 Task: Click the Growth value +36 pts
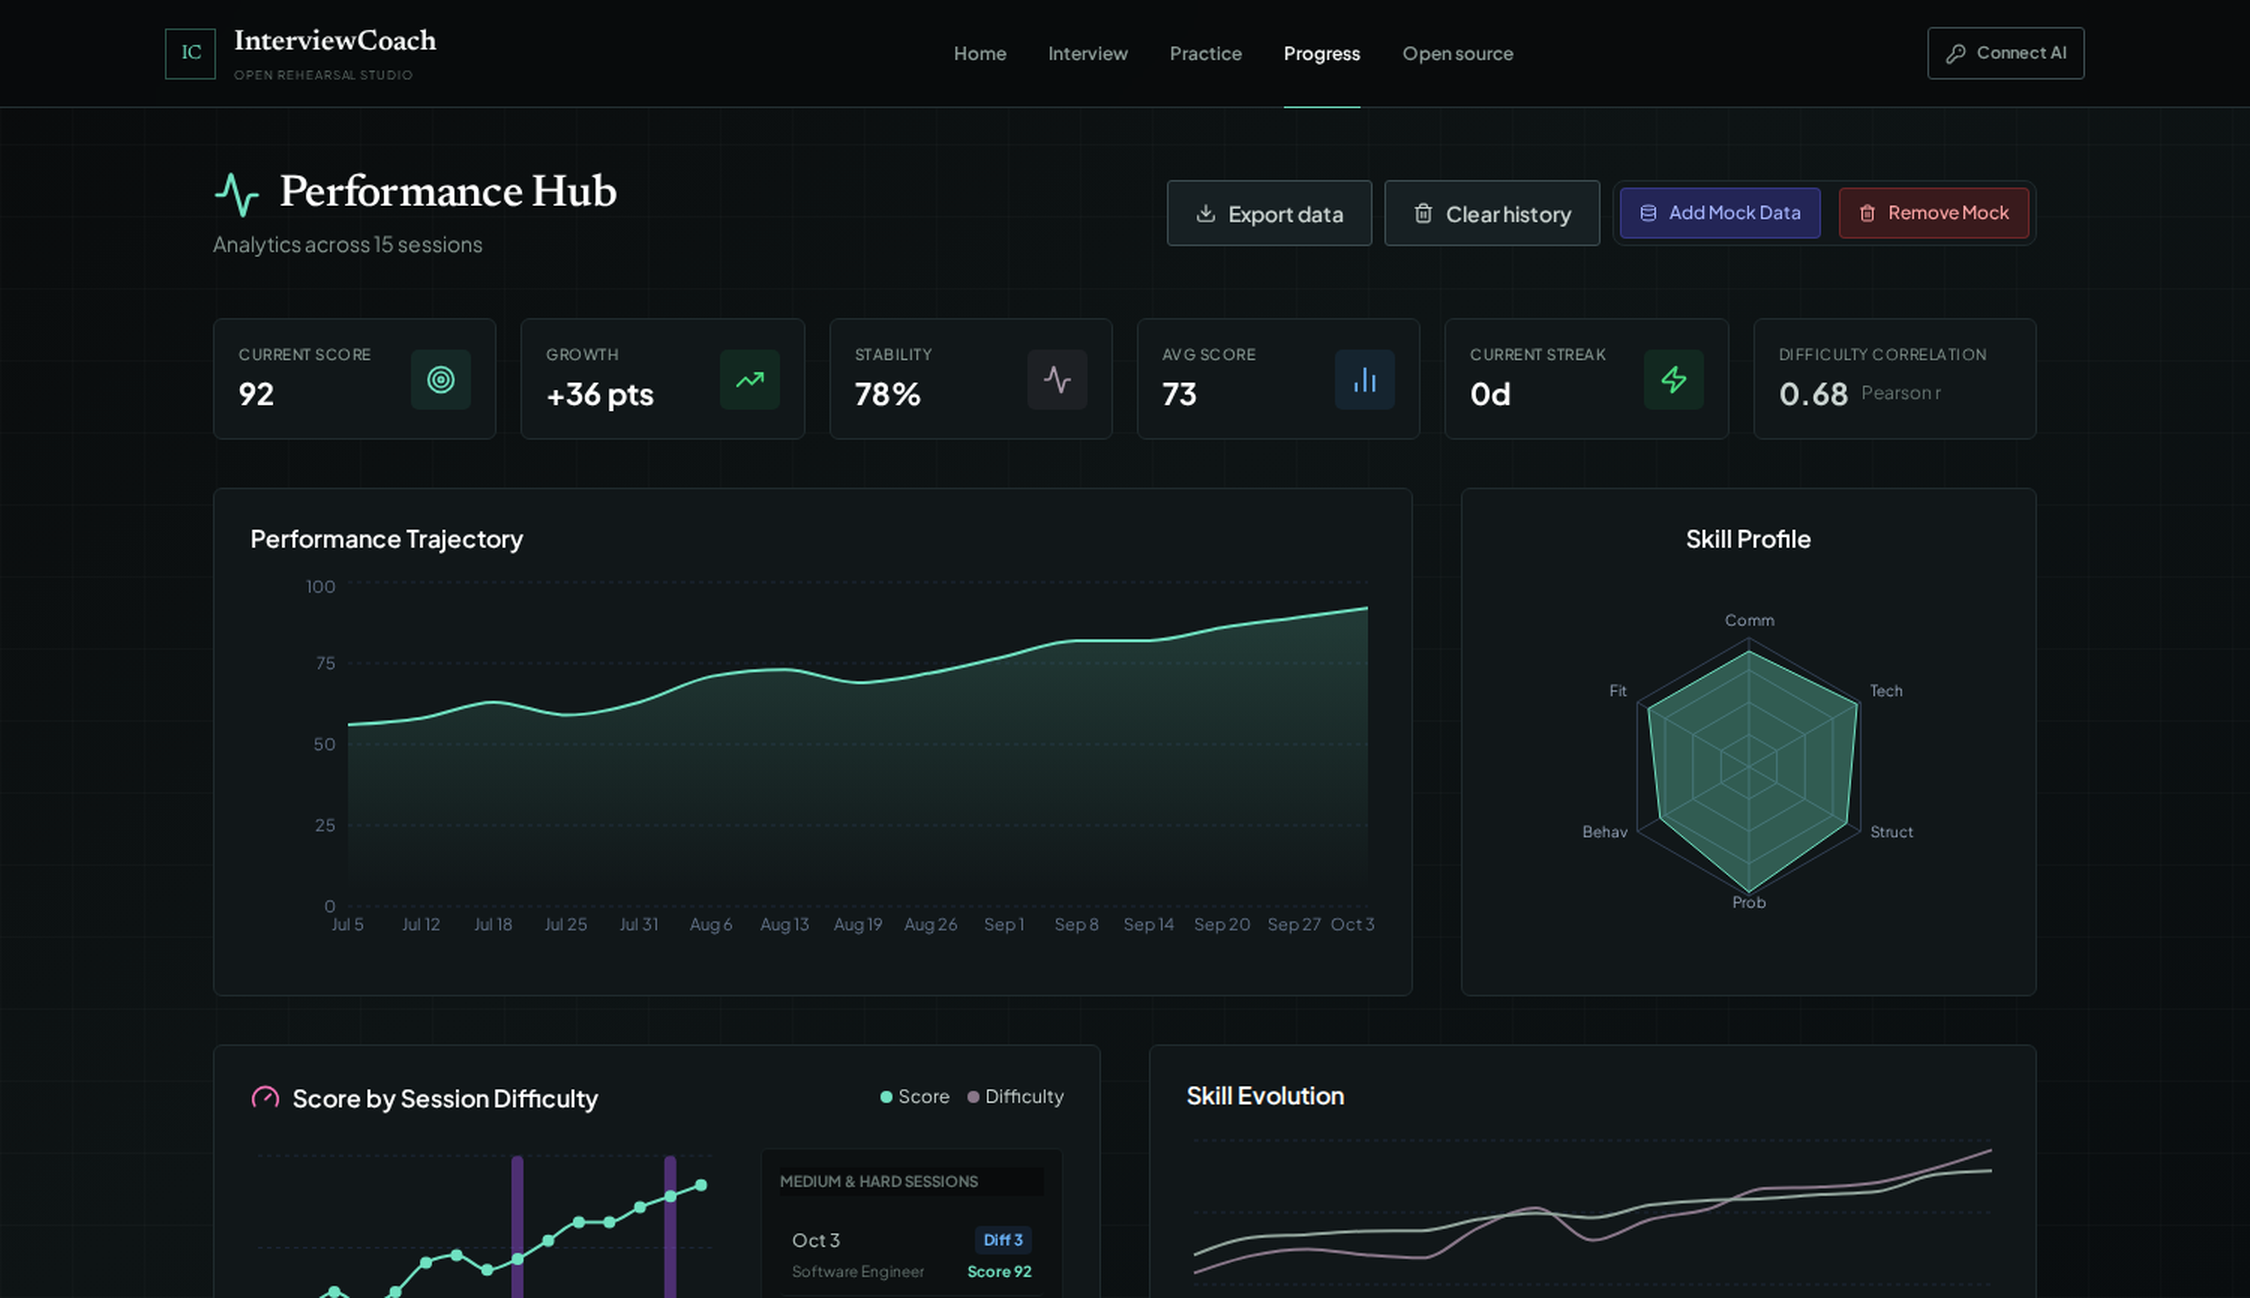click(x=600, y=394)
